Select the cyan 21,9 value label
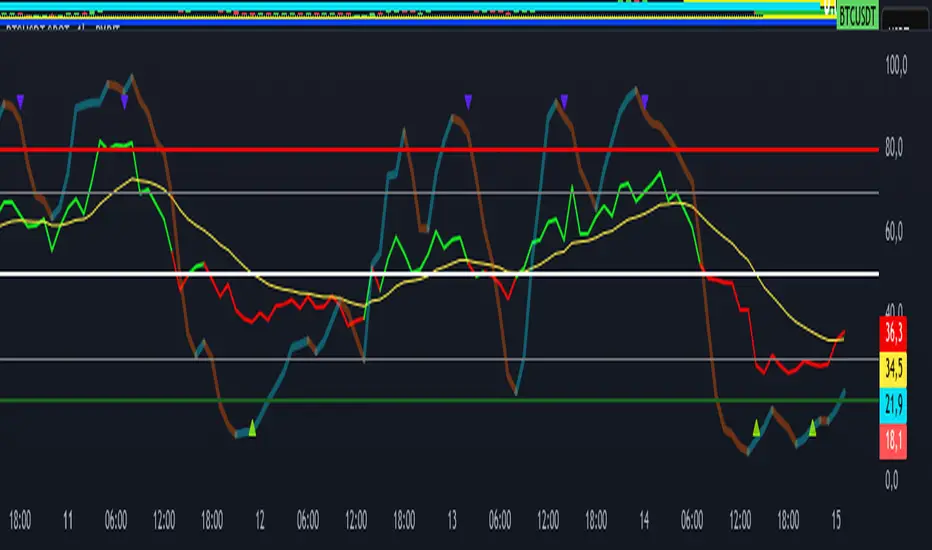Screen dimensions: 932x550 [x=893, y=405]
